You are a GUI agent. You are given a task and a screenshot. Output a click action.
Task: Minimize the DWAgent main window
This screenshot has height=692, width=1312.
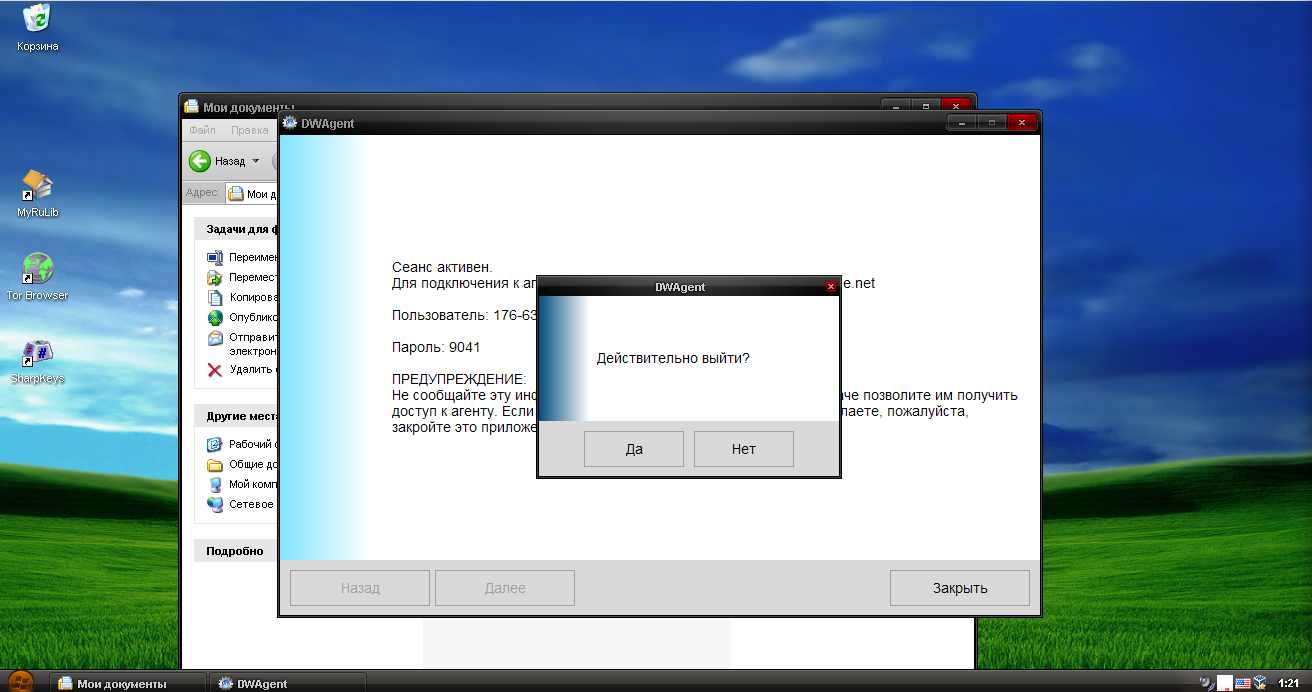pyautogui.click(x=963, y=122)
